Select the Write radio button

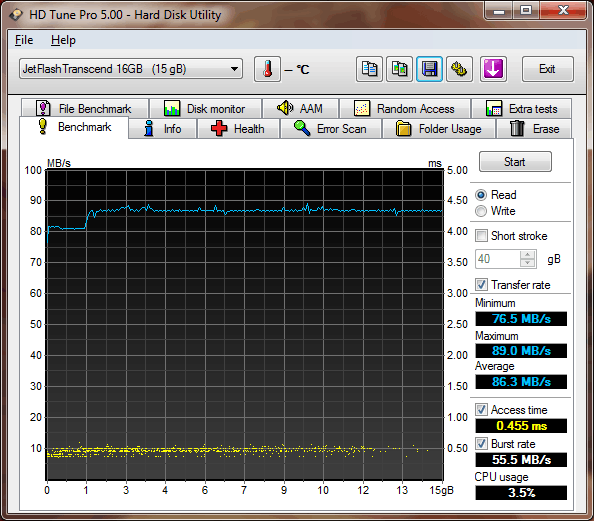(x=481, y=211)
